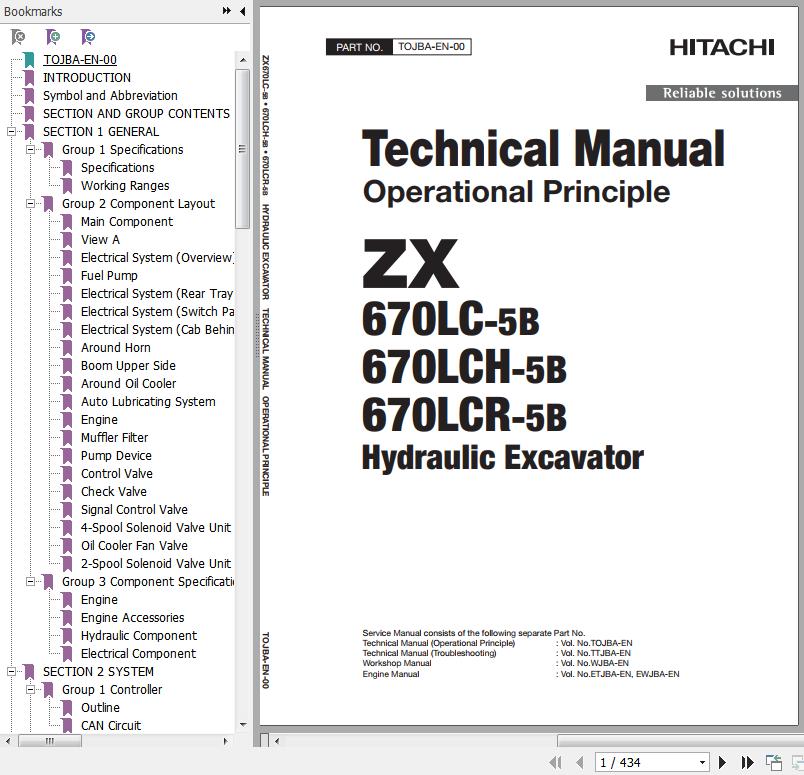Open the TOJBA-EN-00 bookmark
The height and width of the screenshot is (775, 804).
coord(79,60)
